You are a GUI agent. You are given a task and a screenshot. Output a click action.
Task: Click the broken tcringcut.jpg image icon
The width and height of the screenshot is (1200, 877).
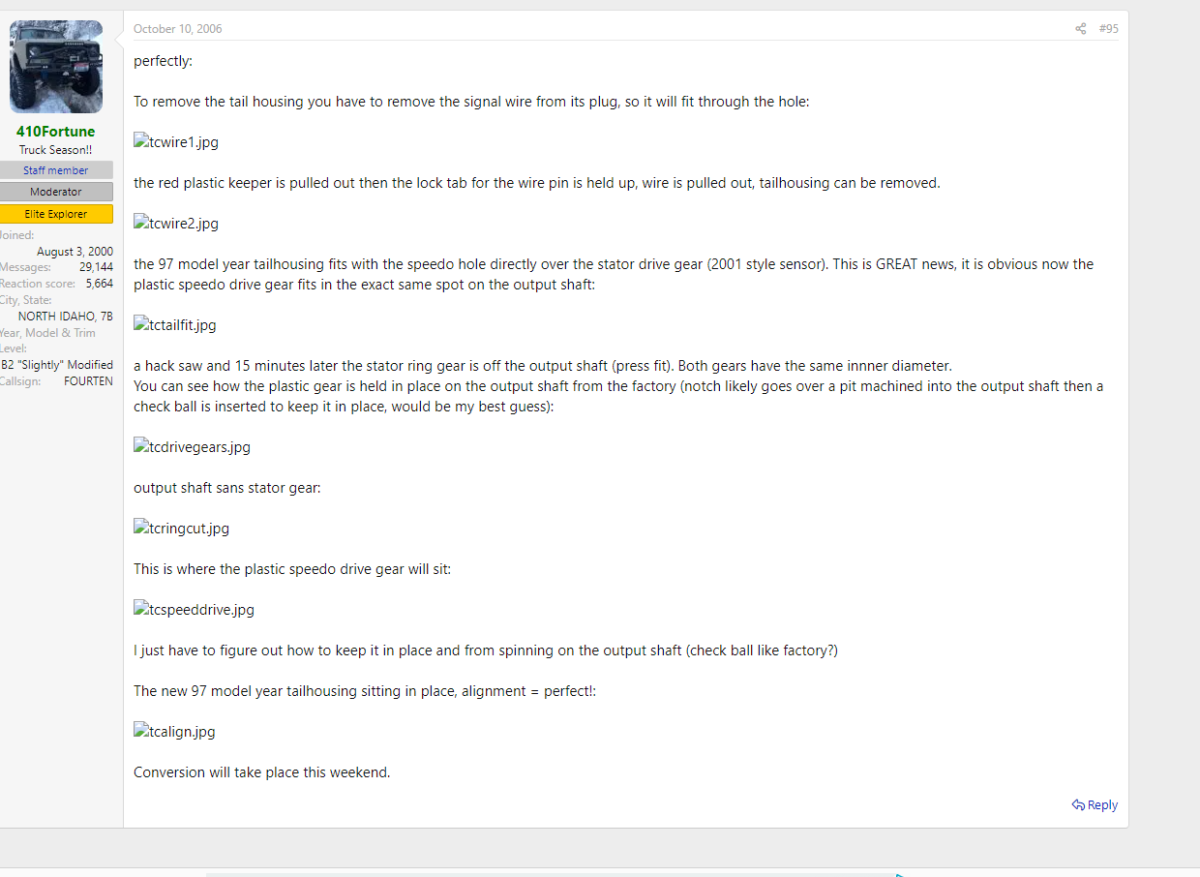click(141, 528)
